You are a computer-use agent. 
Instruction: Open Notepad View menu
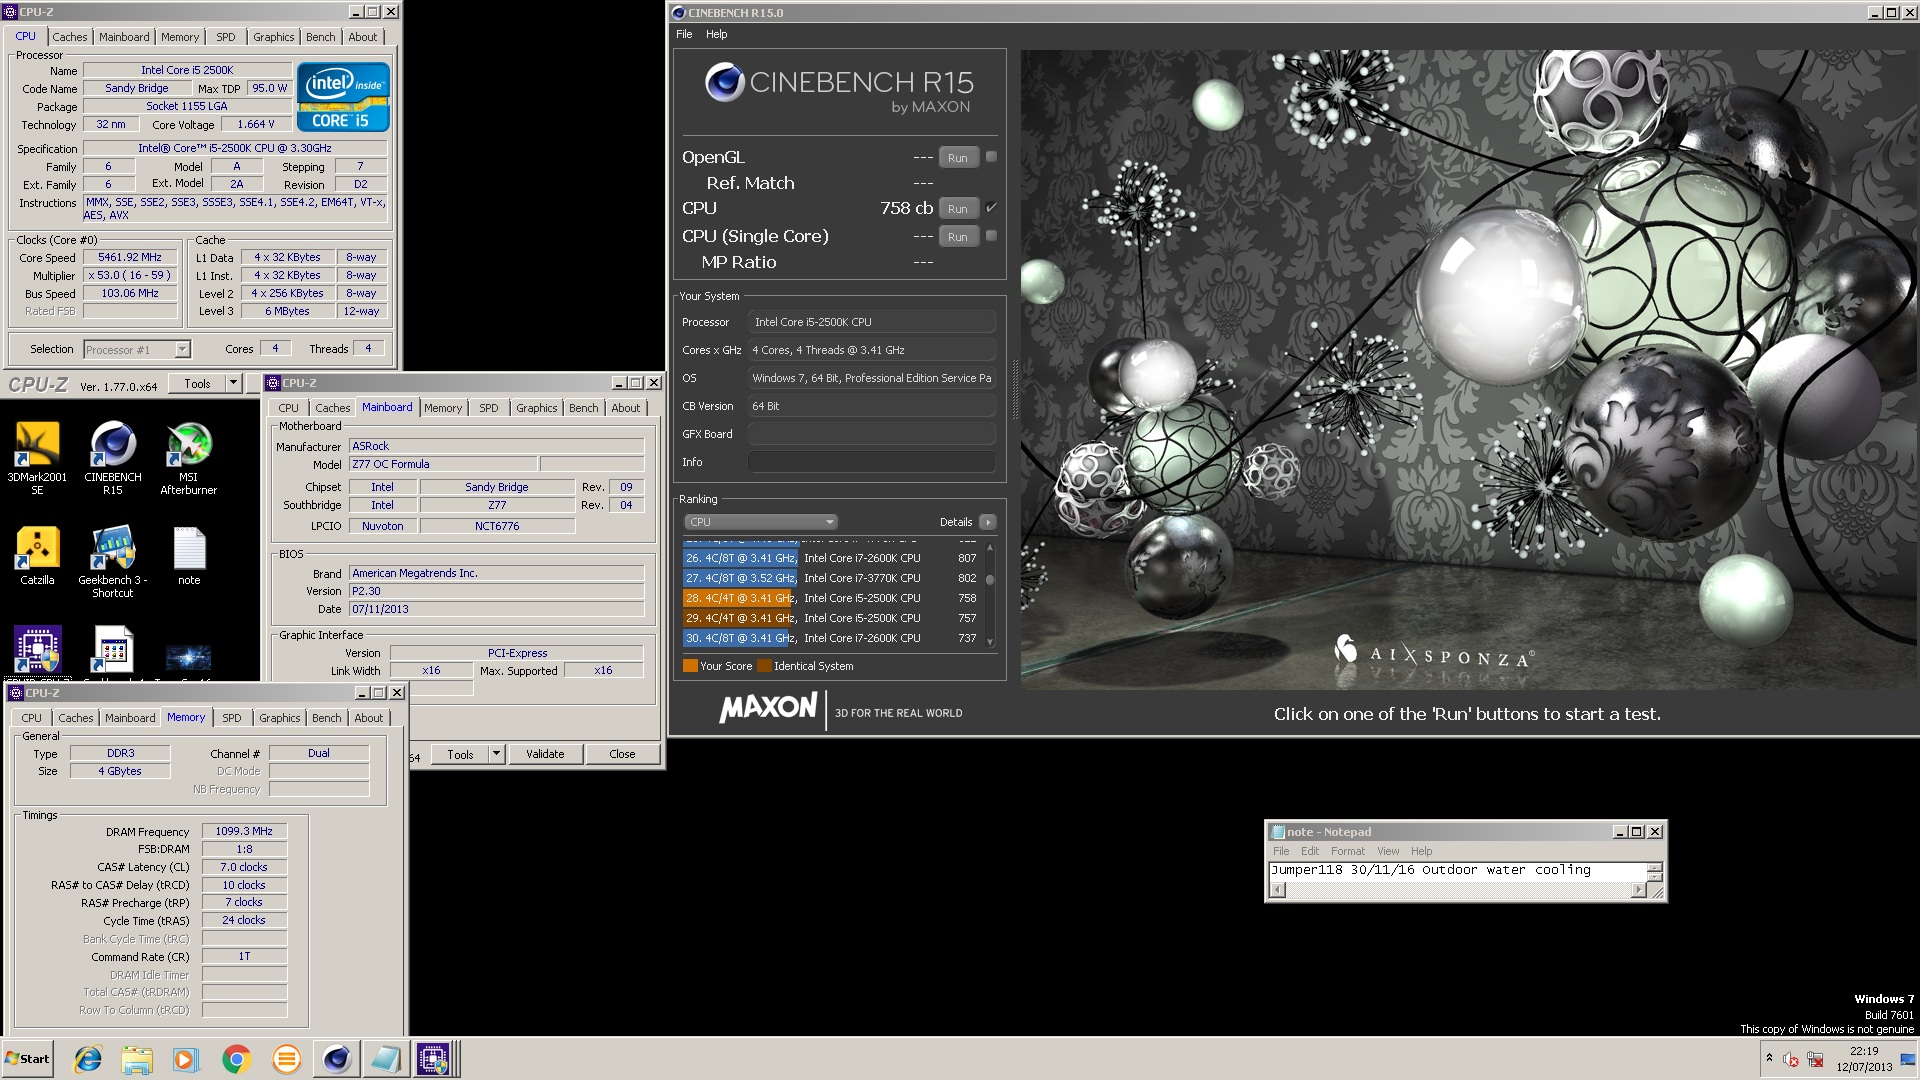tap(1388, 851)
